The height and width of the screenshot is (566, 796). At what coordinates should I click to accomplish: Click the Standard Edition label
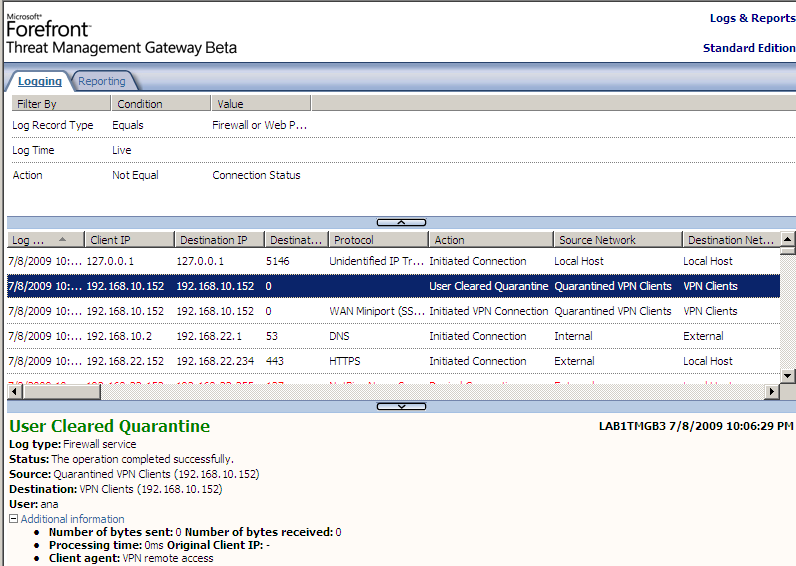pyautogui.click(x=749, y=48)
